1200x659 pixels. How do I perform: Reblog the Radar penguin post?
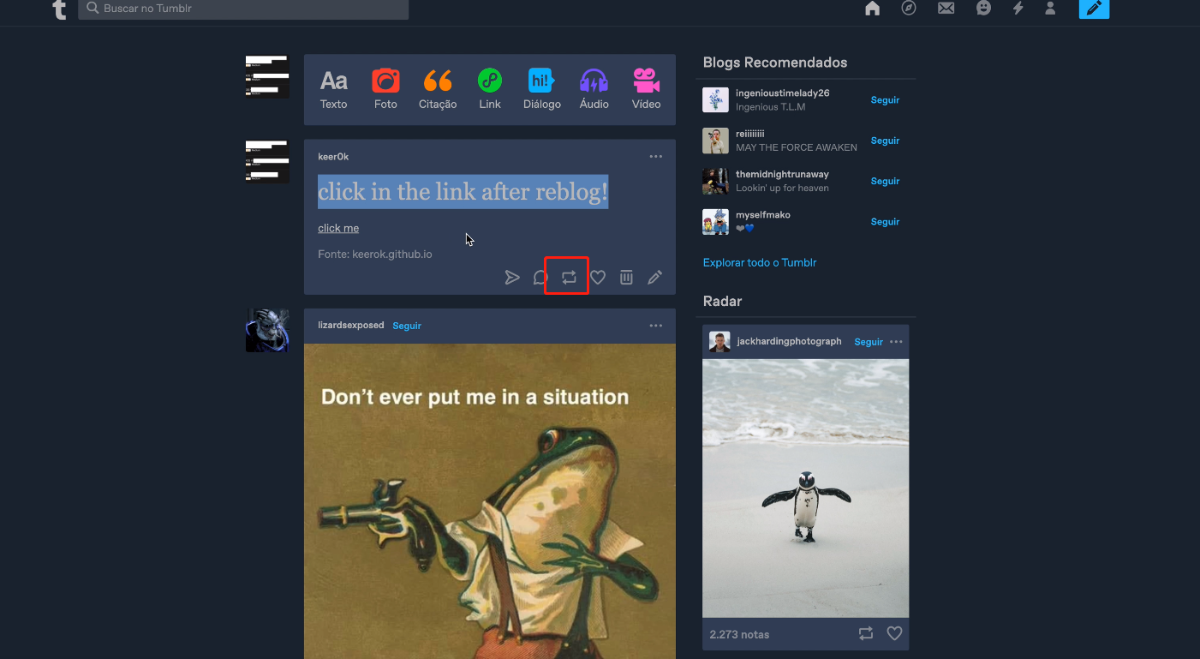tap(866, 633)
